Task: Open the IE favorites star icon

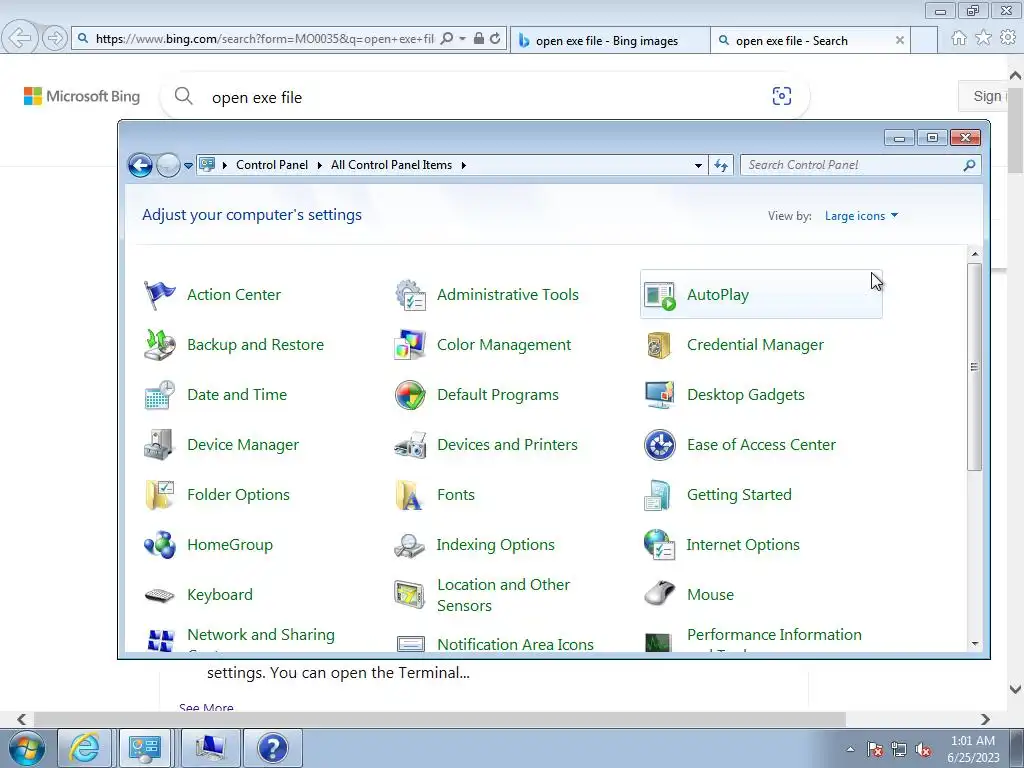Action: [983, 39]
